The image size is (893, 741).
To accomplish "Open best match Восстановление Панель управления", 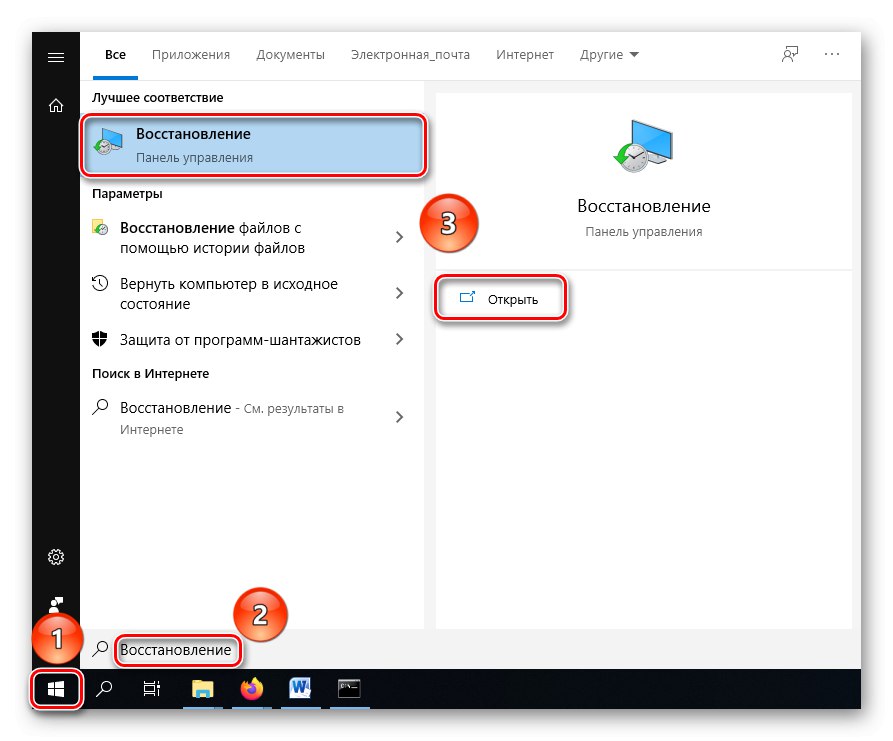I will point(253,145).
